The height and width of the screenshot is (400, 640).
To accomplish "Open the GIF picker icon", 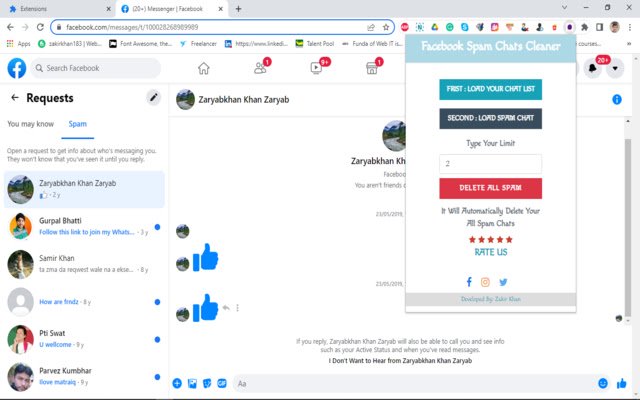I will 222,383.
